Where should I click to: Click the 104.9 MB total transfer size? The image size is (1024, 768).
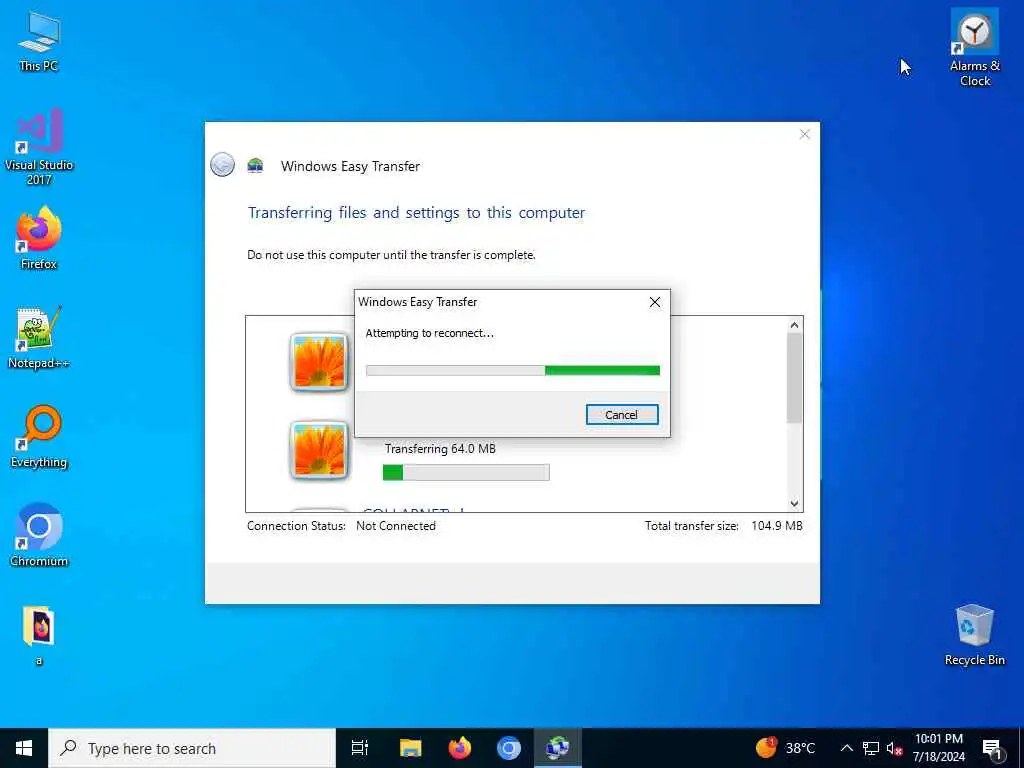[776, 526]
